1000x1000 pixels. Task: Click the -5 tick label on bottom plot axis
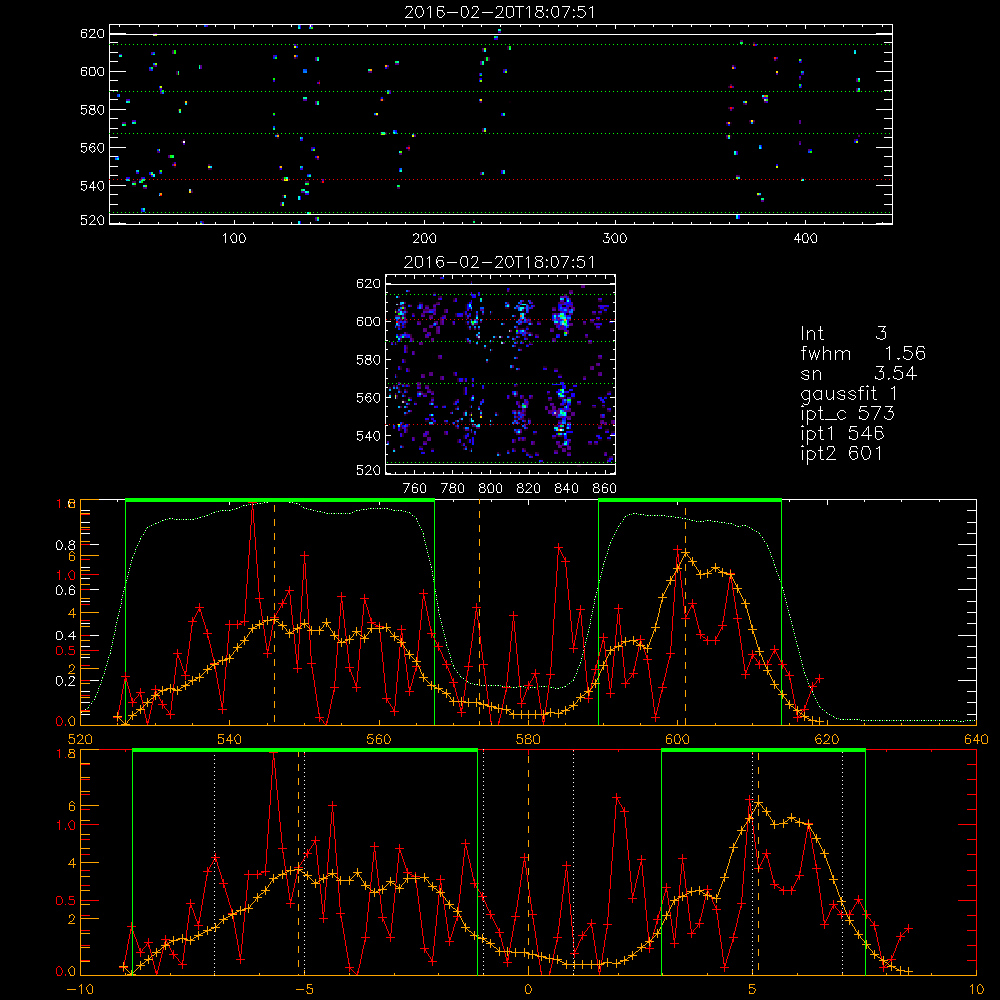[304, 990]
